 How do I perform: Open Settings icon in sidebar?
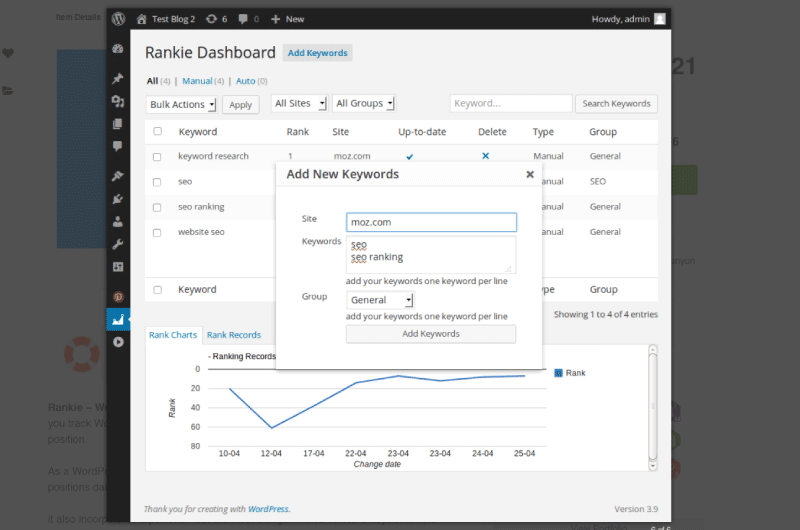click(118, 267)
